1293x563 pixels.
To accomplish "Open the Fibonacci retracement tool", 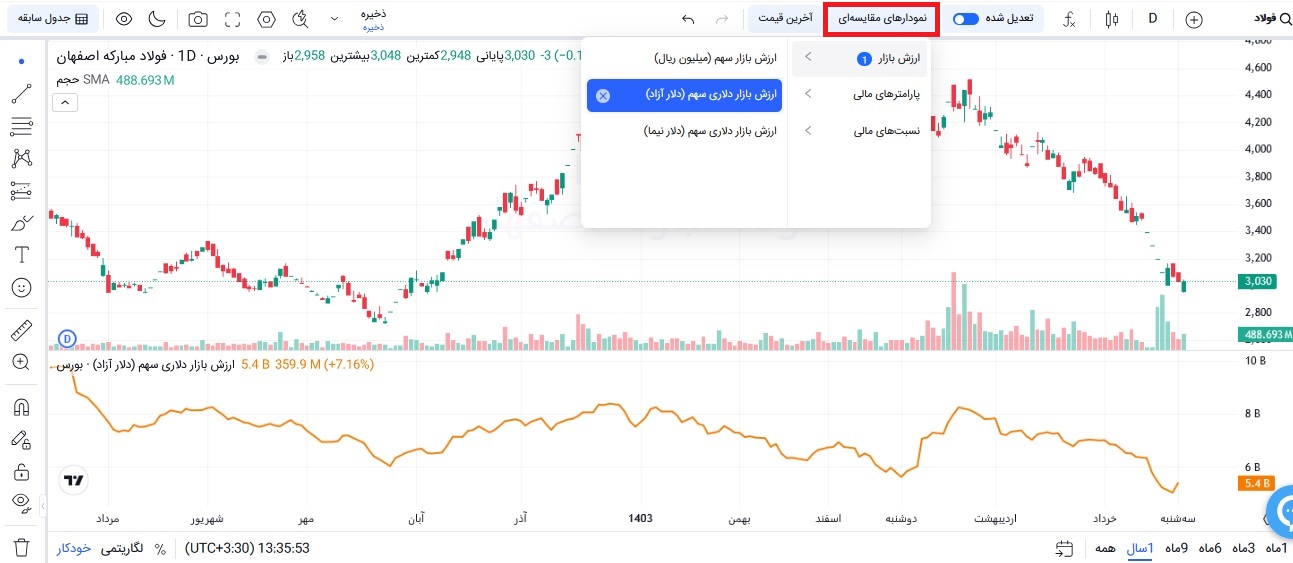I will [x=21, y=126].
